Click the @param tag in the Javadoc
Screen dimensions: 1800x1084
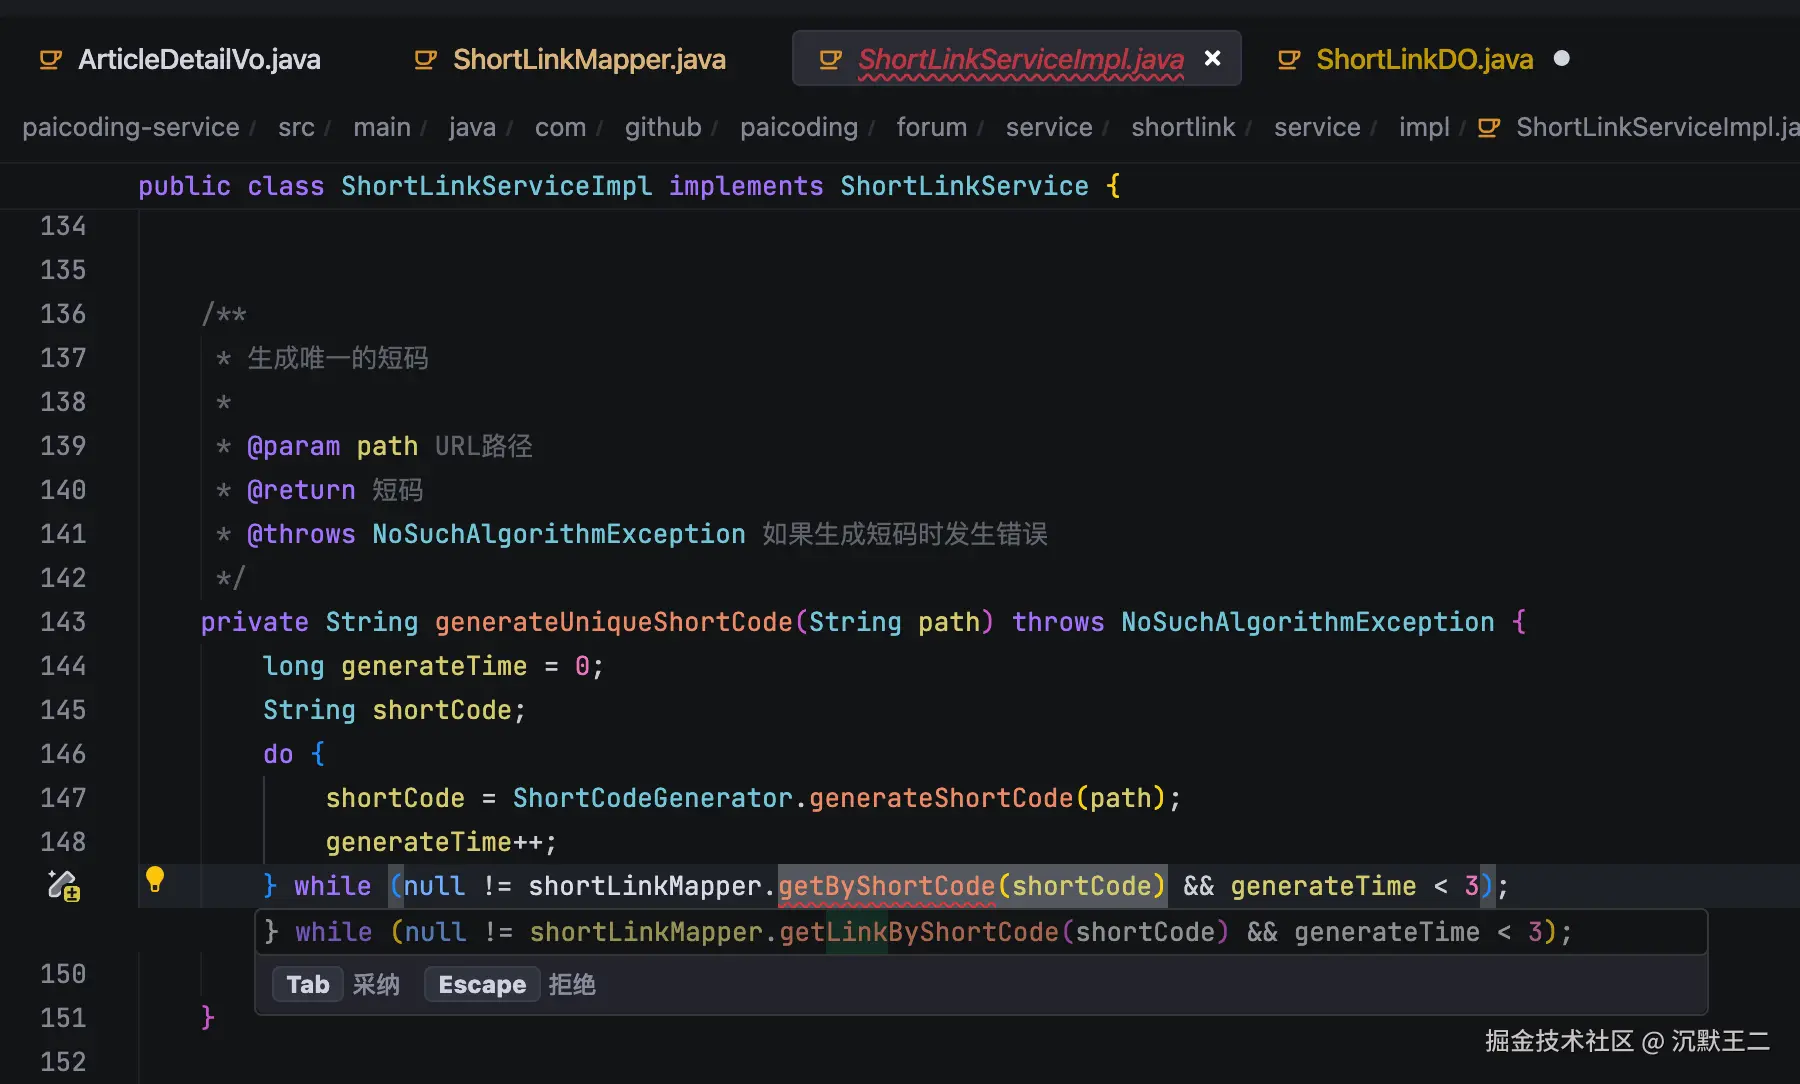click(x=293, y=446)
